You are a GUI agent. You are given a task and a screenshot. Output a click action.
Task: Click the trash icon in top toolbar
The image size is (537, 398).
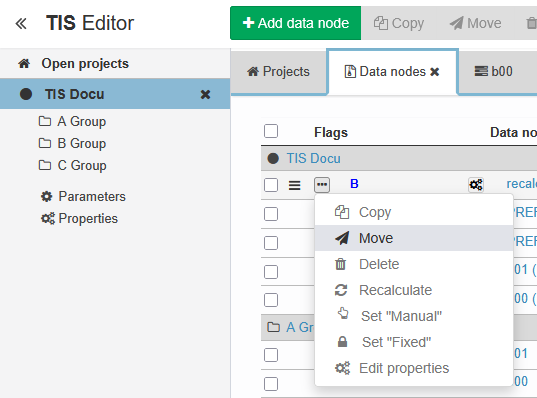click(531, 23)
